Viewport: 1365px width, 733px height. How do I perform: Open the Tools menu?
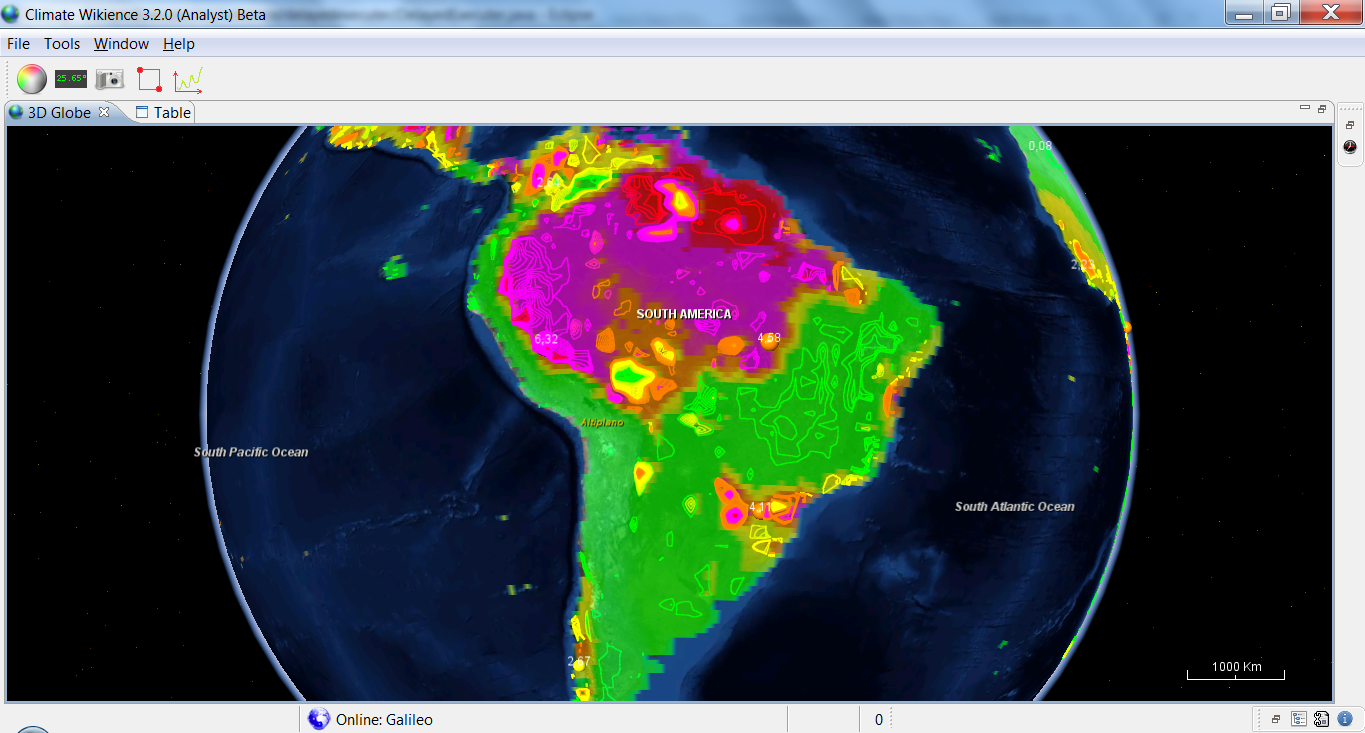(x=62, y=44)
